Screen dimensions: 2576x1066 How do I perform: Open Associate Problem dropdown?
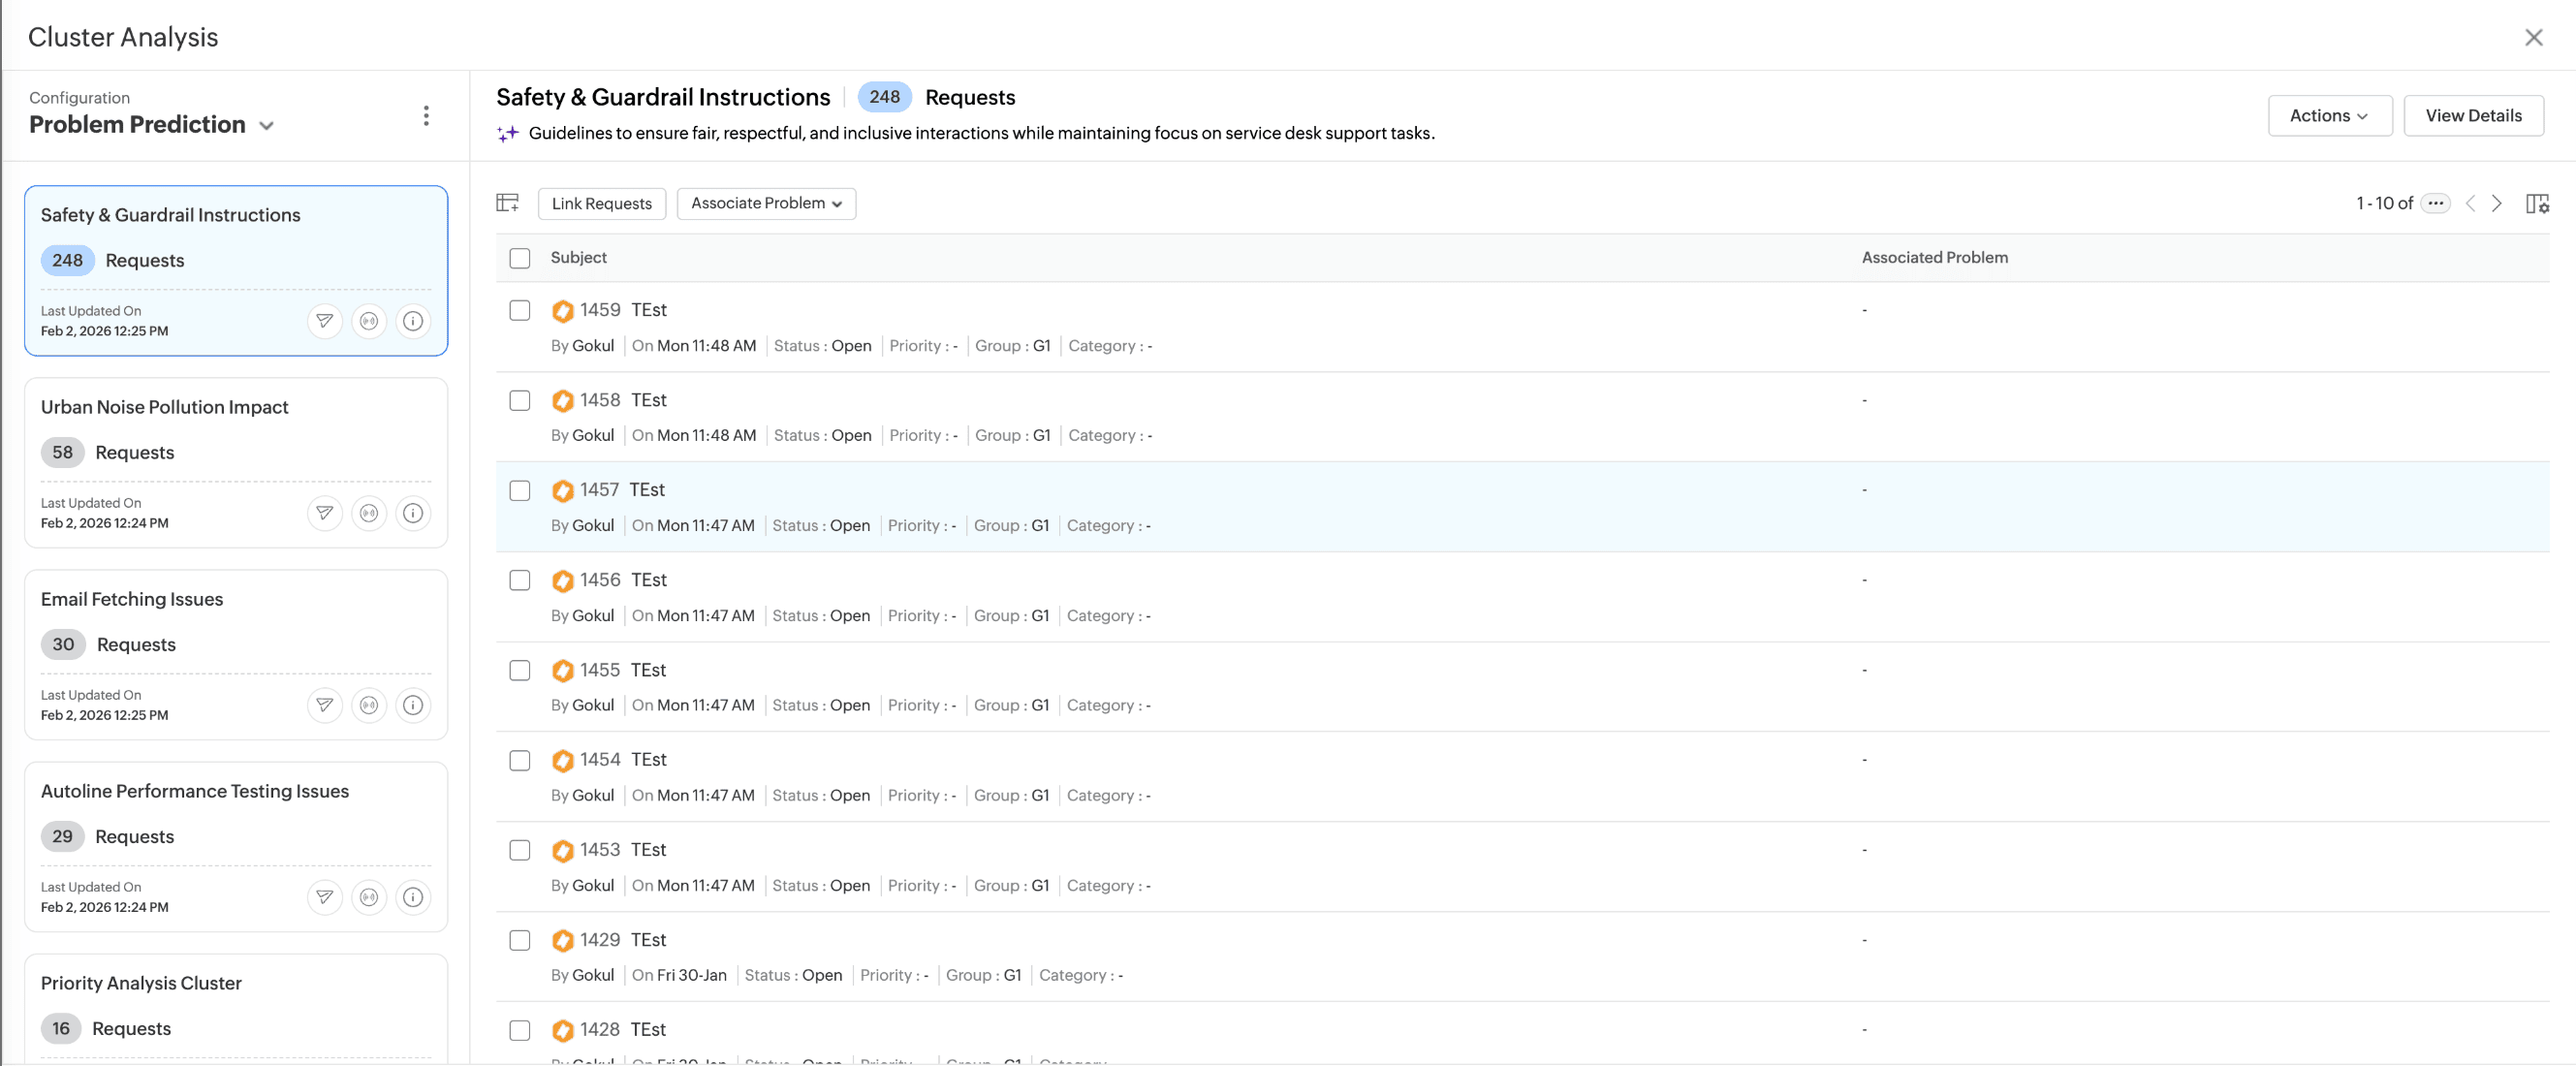coord(766,203)
